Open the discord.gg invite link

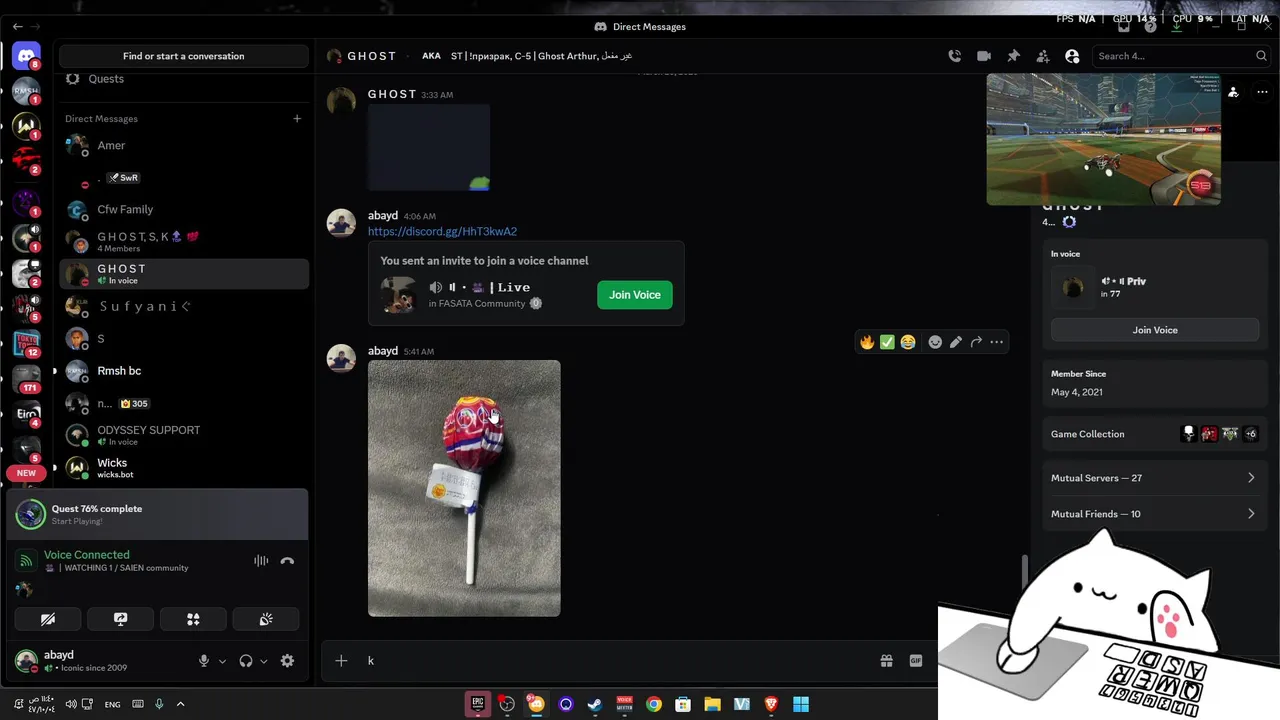[442, 231]
